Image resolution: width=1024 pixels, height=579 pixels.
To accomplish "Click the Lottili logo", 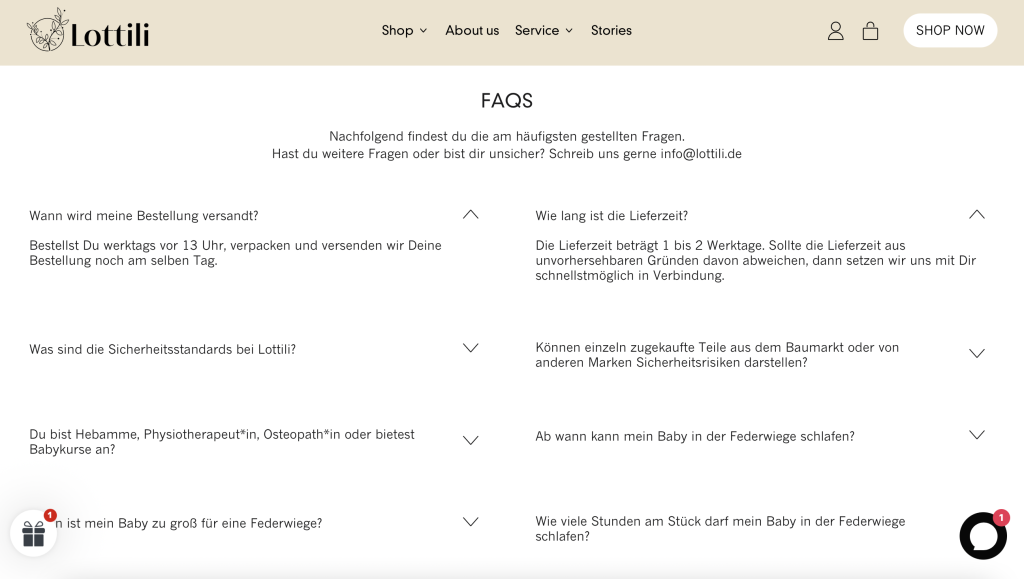I will [88, 31].
